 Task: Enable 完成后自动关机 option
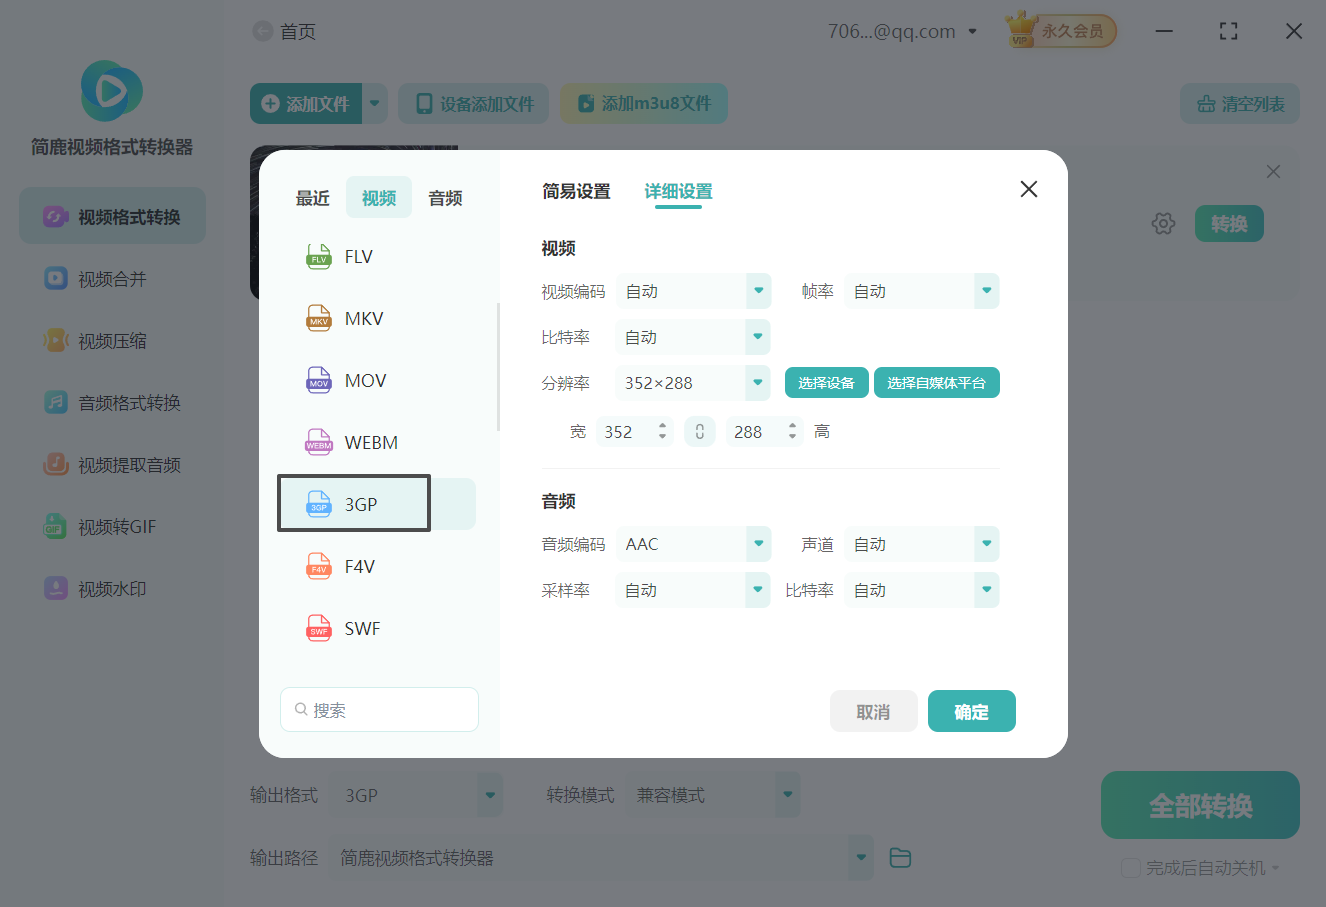[1131, 868]
